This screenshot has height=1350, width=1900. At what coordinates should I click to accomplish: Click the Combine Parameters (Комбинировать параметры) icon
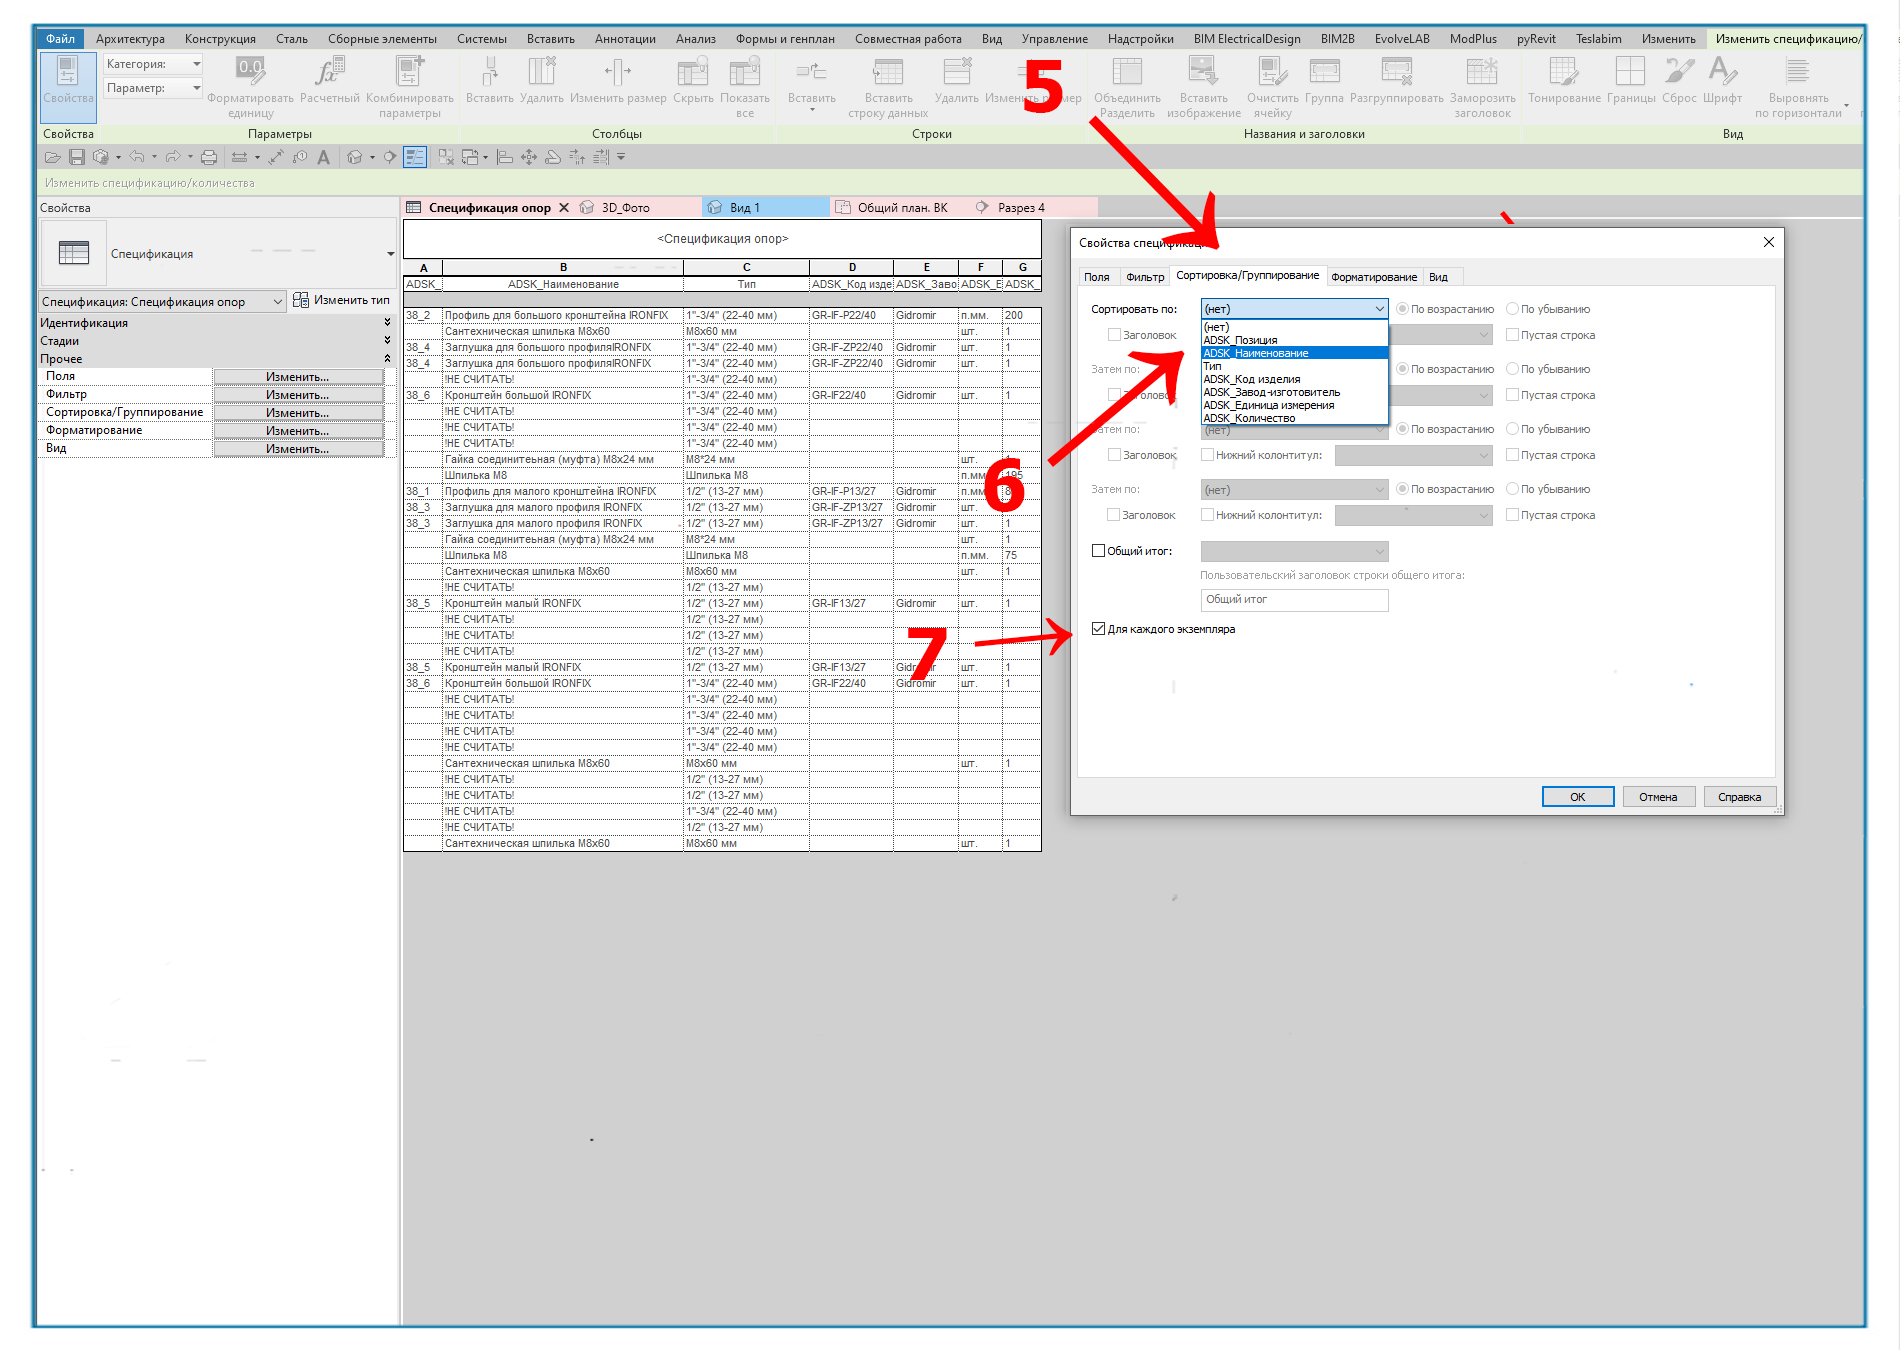pyautogui.click(x=410, y=72)
